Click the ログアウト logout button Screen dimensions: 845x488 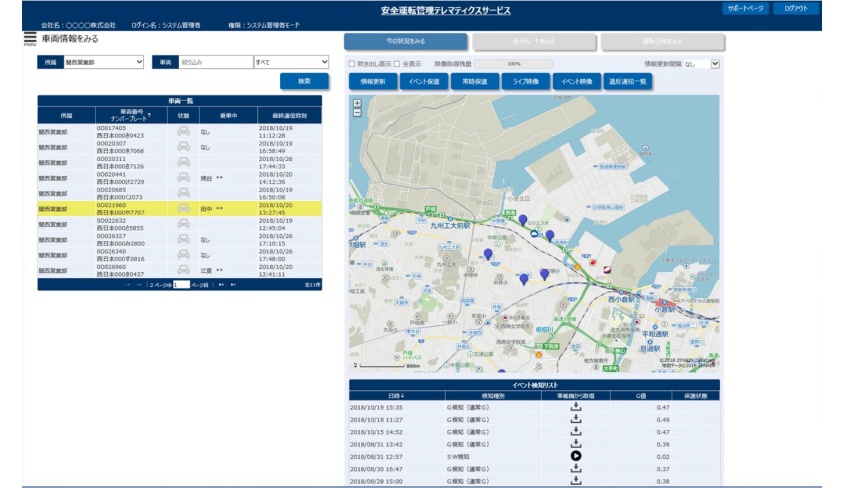(796, 9)
